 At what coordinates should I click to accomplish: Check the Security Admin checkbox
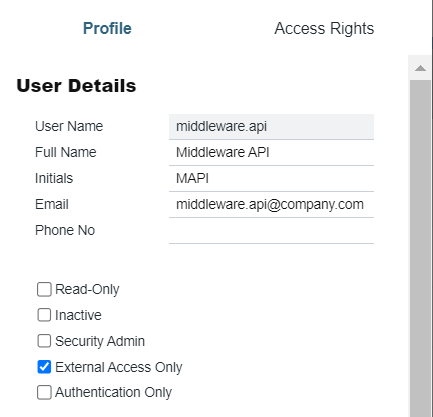tap(44, 341)
